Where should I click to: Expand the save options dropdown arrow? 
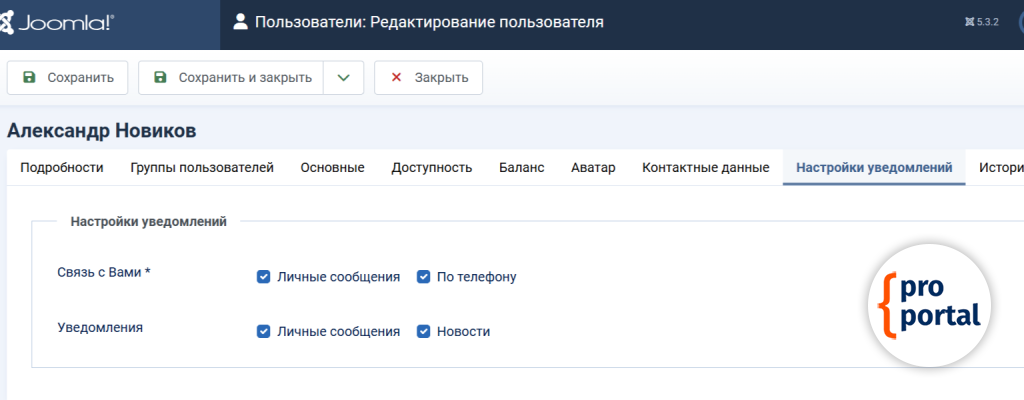pos(343,78)
